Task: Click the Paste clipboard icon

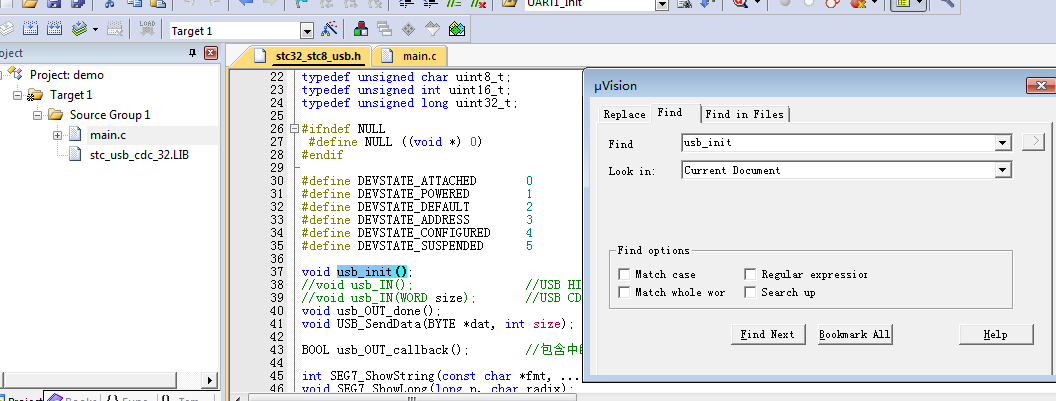Action: [158, 3]
